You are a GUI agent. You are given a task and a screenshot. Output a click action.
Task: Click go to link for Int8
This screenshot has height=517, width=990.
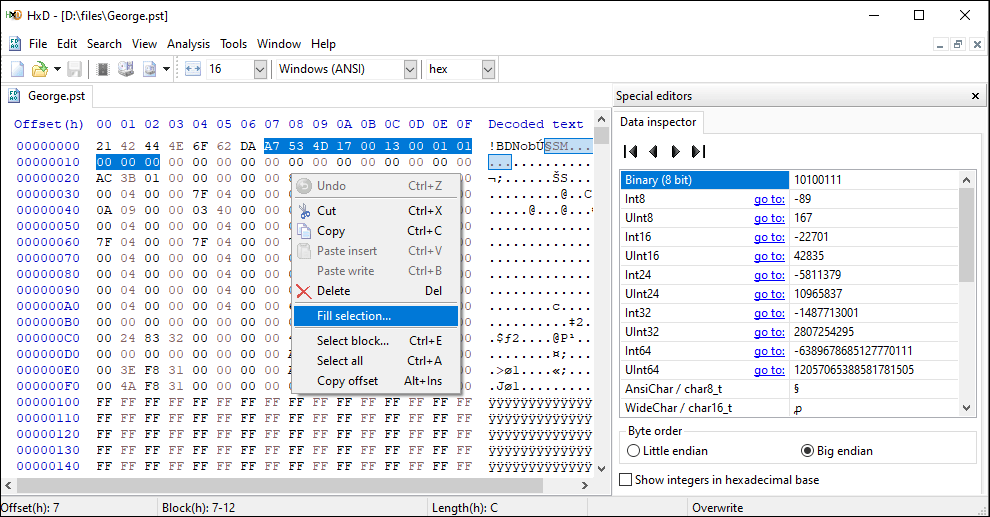point(769,199)
